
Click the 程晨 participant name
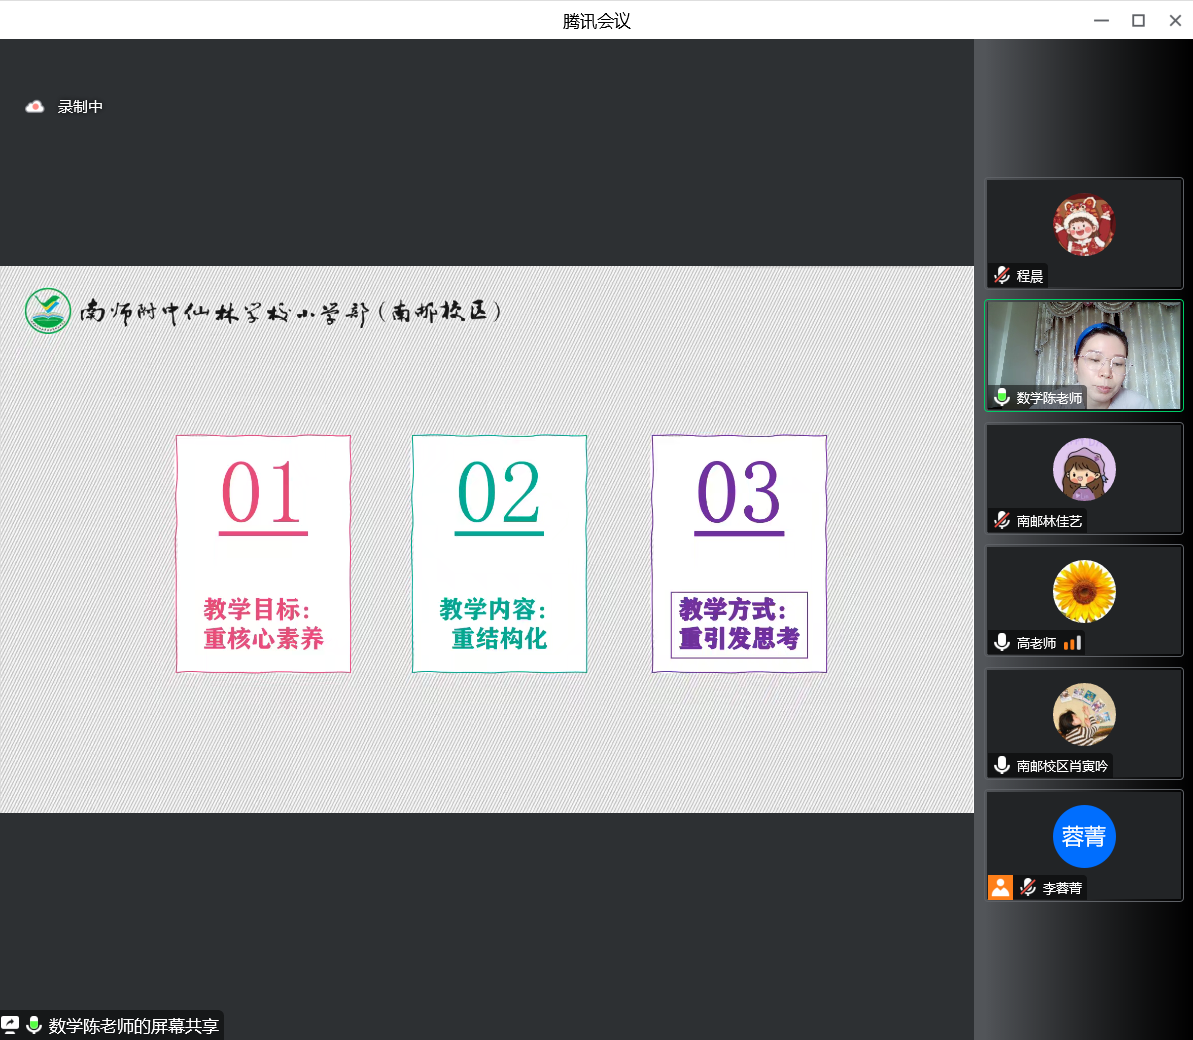(x=1029, y=276)
